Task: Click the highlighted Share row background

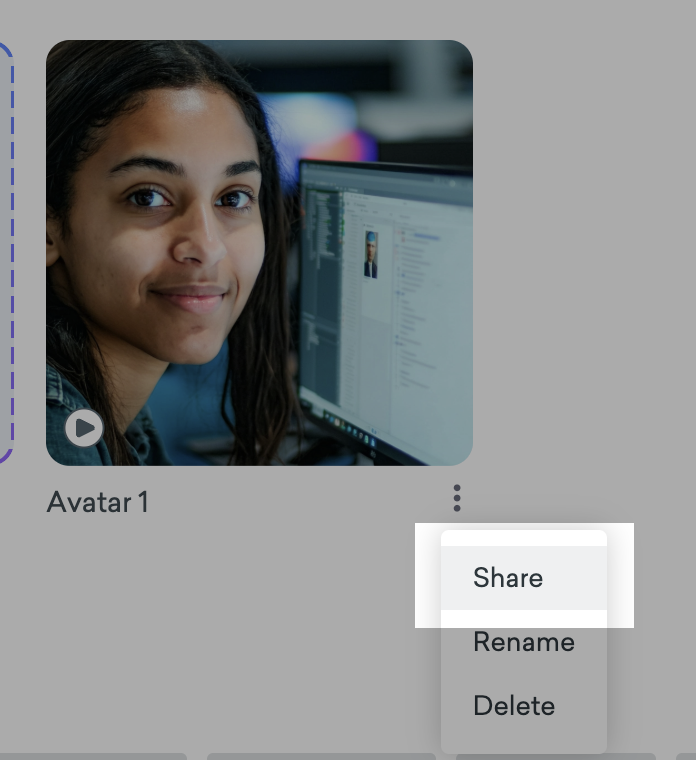Action: pos(580,578)
